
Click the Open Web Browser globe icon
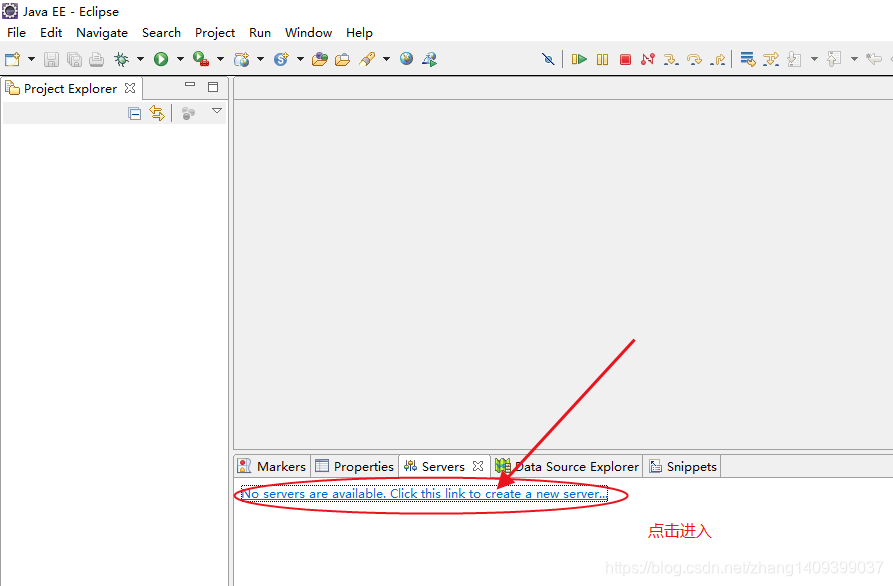coord(406,59)
